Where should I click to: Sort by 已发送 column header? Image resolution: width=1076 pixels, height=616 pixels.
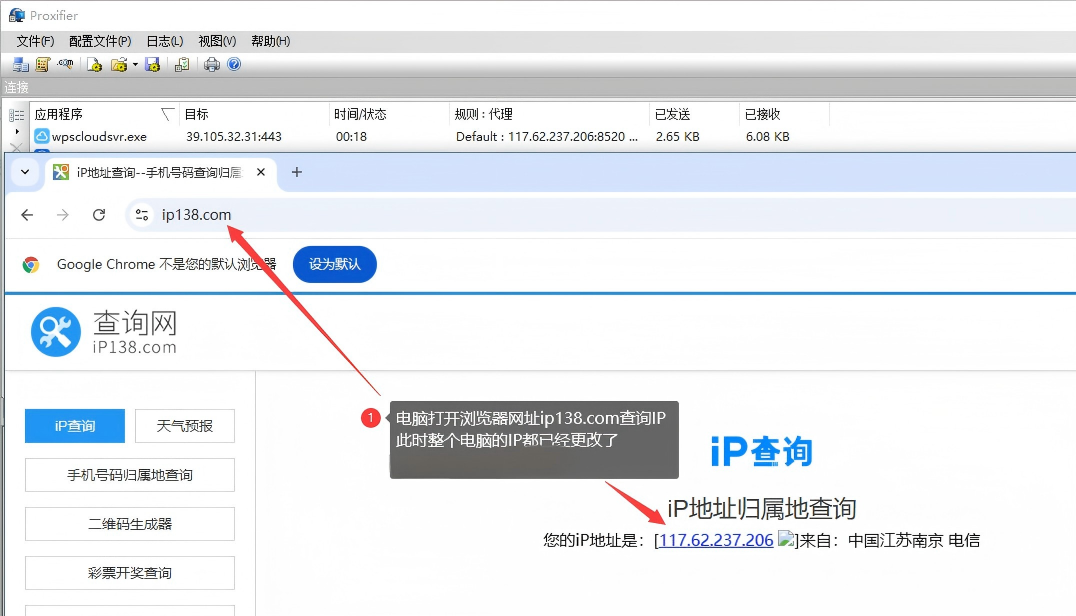pyautogui.click(x=694, y=115)
